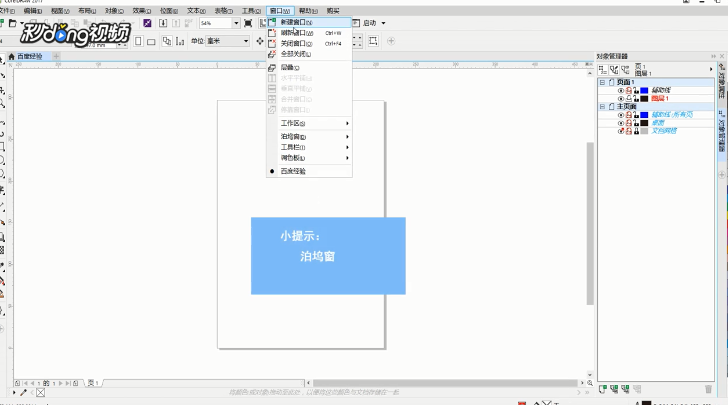This screenshot has width=728, height=405.
Task: Open the Color Palettes (调色板) submenu
Action: pyautogui.click(x=309, y=158)
